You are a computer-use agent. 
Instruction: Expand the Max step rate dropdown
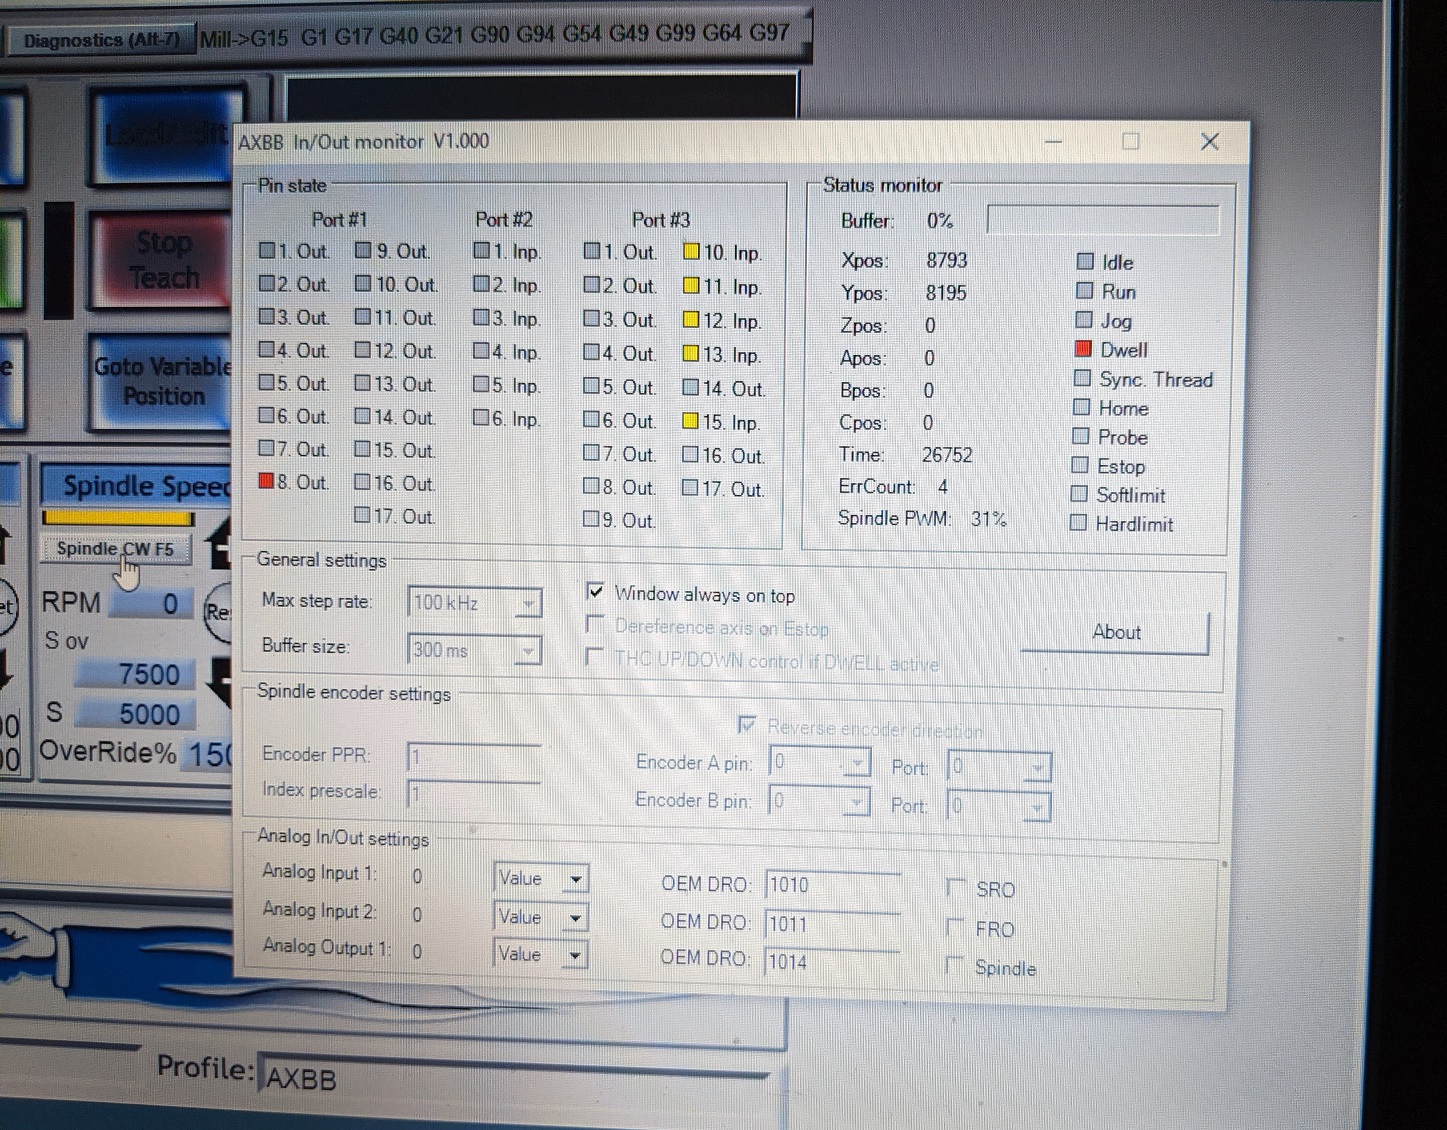tap(528, 603)
